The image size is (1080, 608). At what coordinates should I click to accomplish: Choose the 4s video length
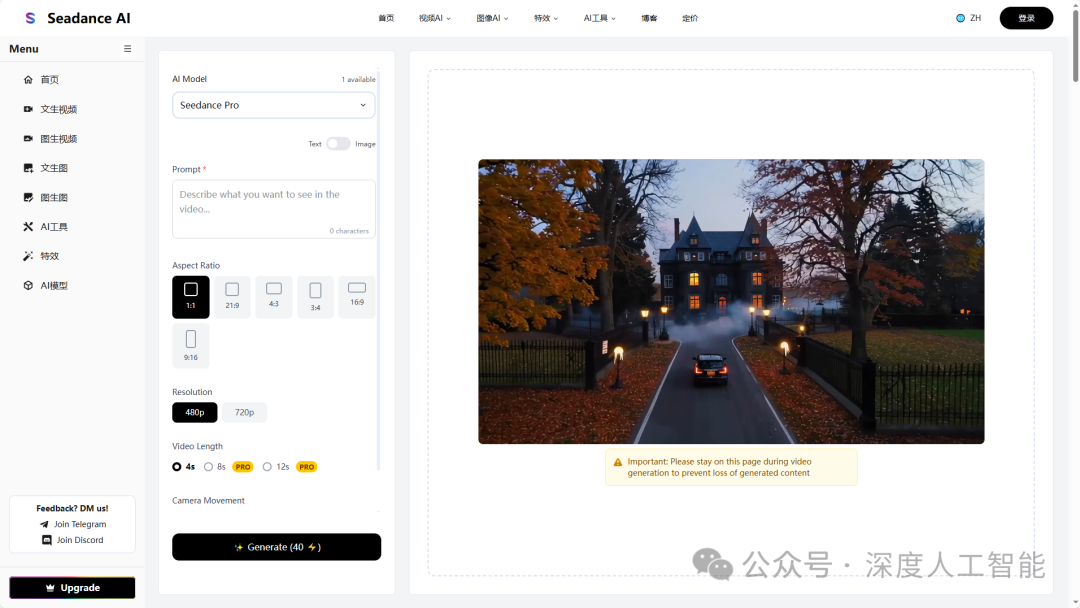pyautogui.click(x=183, y=467)
